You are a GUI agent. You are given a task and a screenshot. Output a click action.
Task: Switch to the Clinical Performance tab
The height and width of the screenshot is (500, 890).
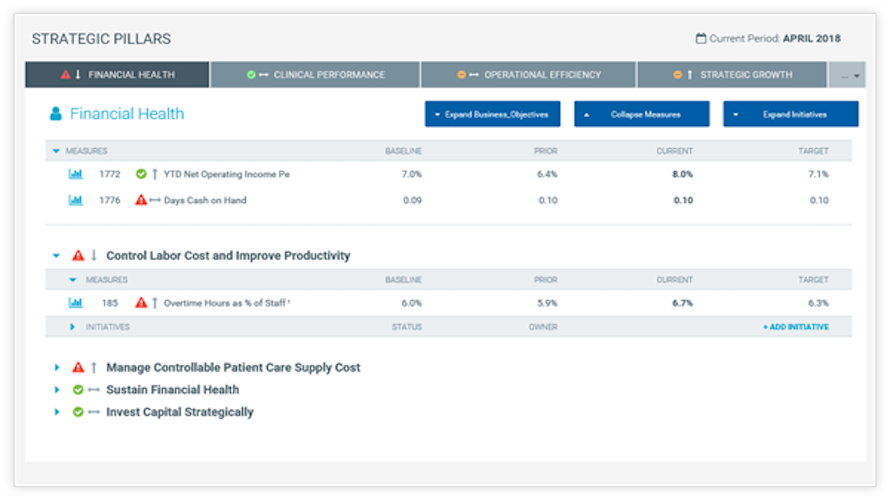[315, 75]
